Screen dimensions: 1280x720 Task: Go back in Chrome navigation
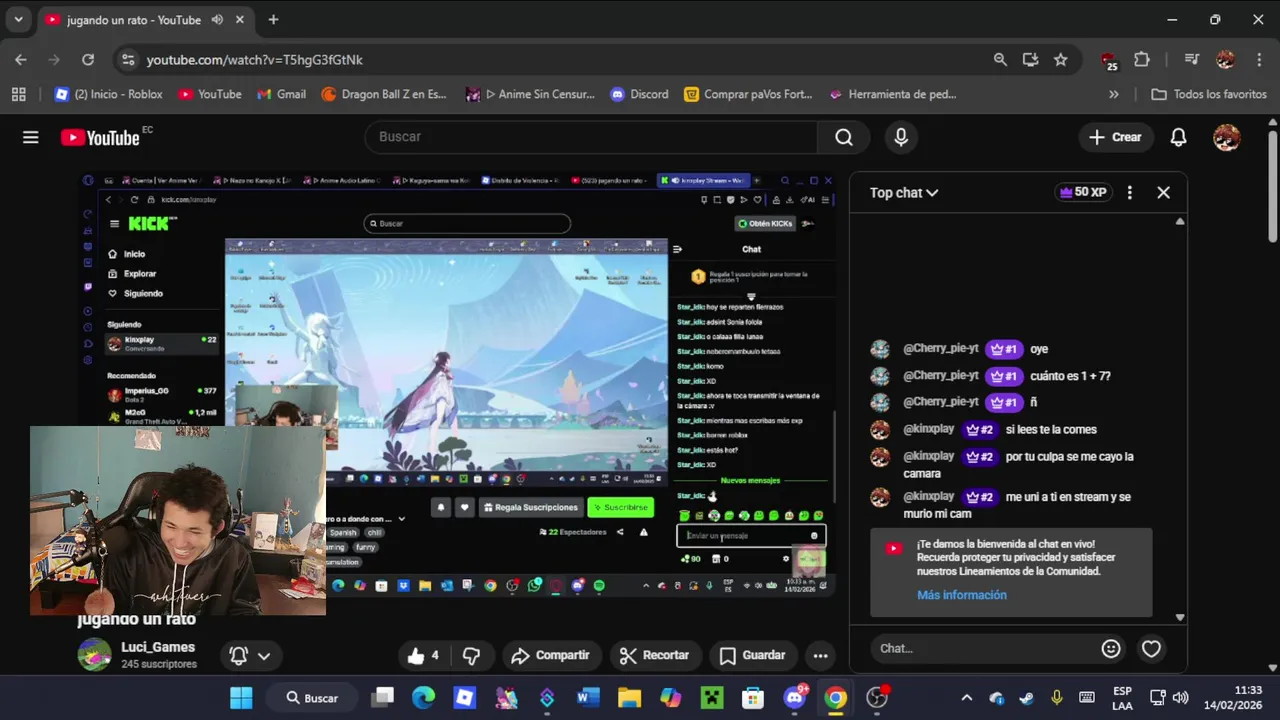coord(21,60)
